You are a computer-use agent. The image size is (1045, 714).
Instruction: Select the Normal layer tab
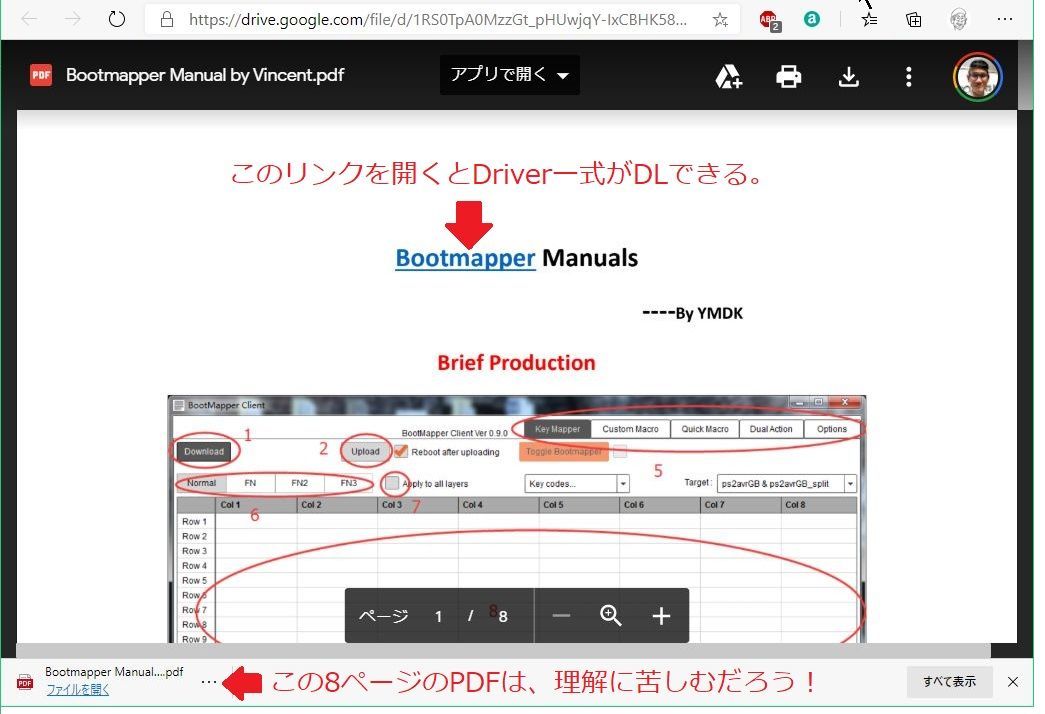[x=201, y=483]
